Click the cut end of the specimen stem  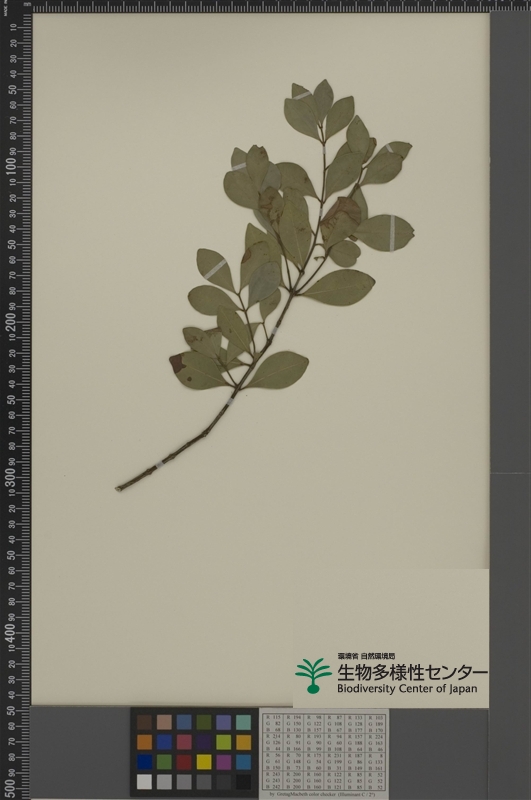(118, 489)
